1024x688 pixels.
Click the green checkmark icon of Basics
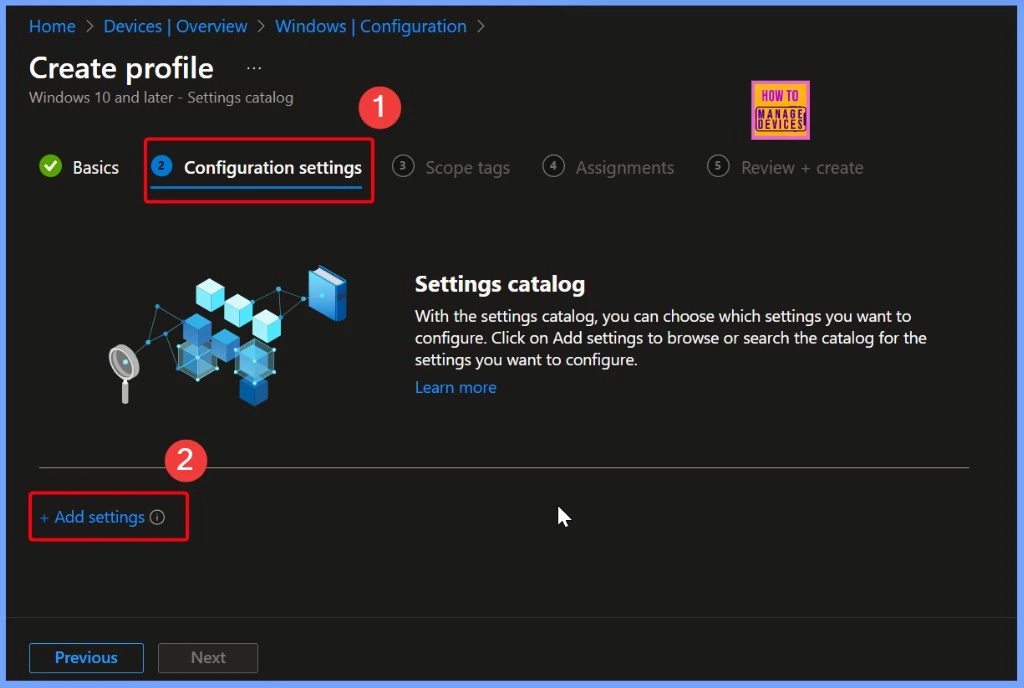coord(50,166)
